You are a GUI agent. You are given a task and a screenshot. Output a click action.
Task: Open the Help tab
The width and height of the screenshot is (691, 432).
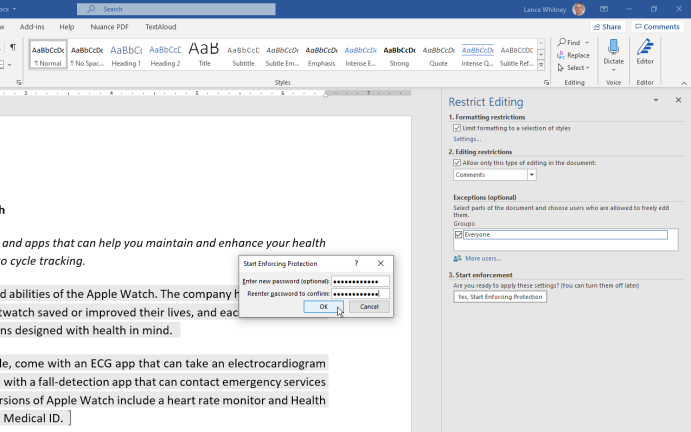coord(67,27)
